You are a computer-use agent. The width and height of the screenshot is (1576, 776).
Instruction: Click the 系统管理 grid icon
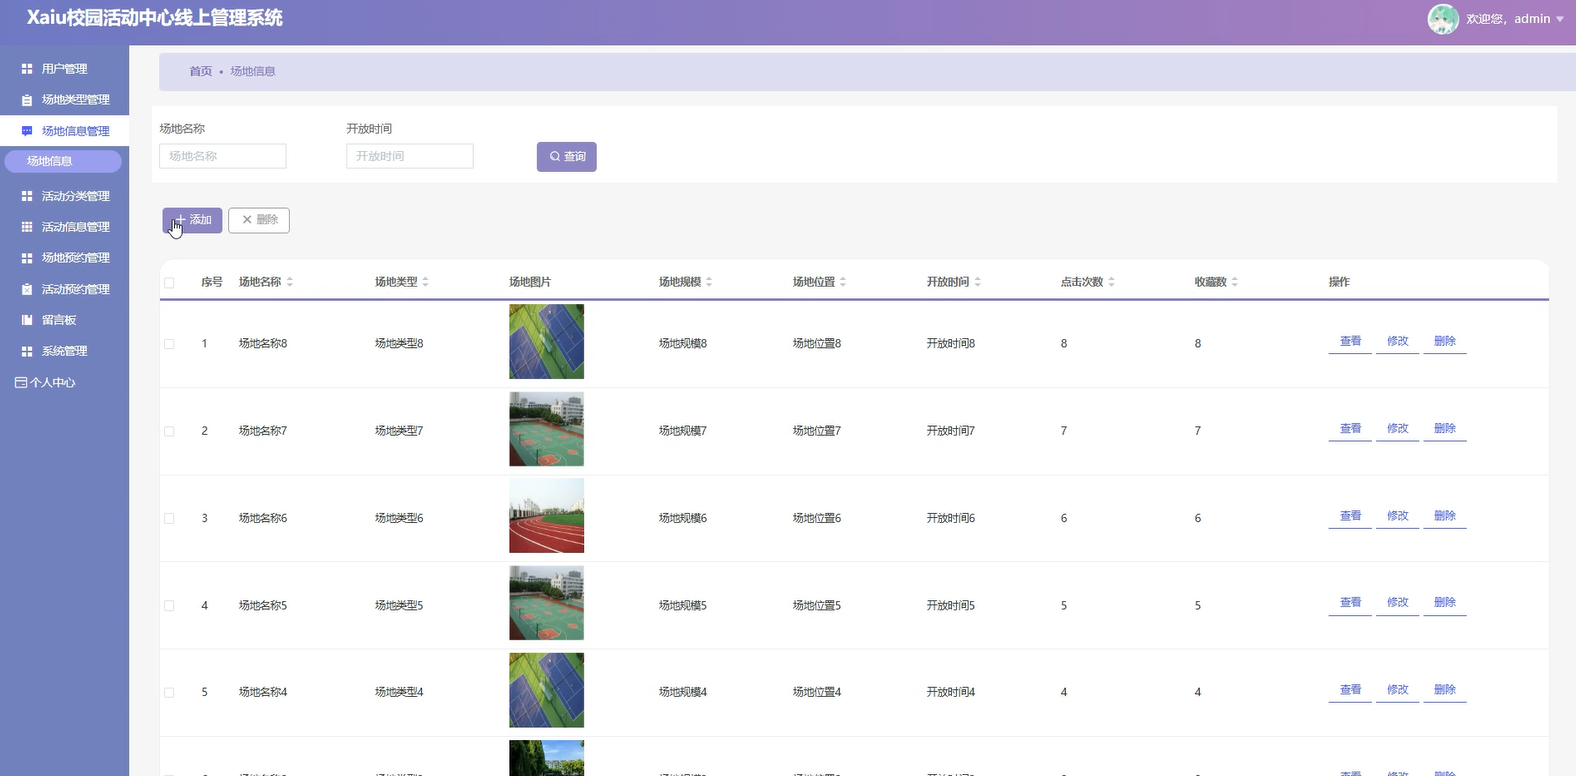coord(27,351)
